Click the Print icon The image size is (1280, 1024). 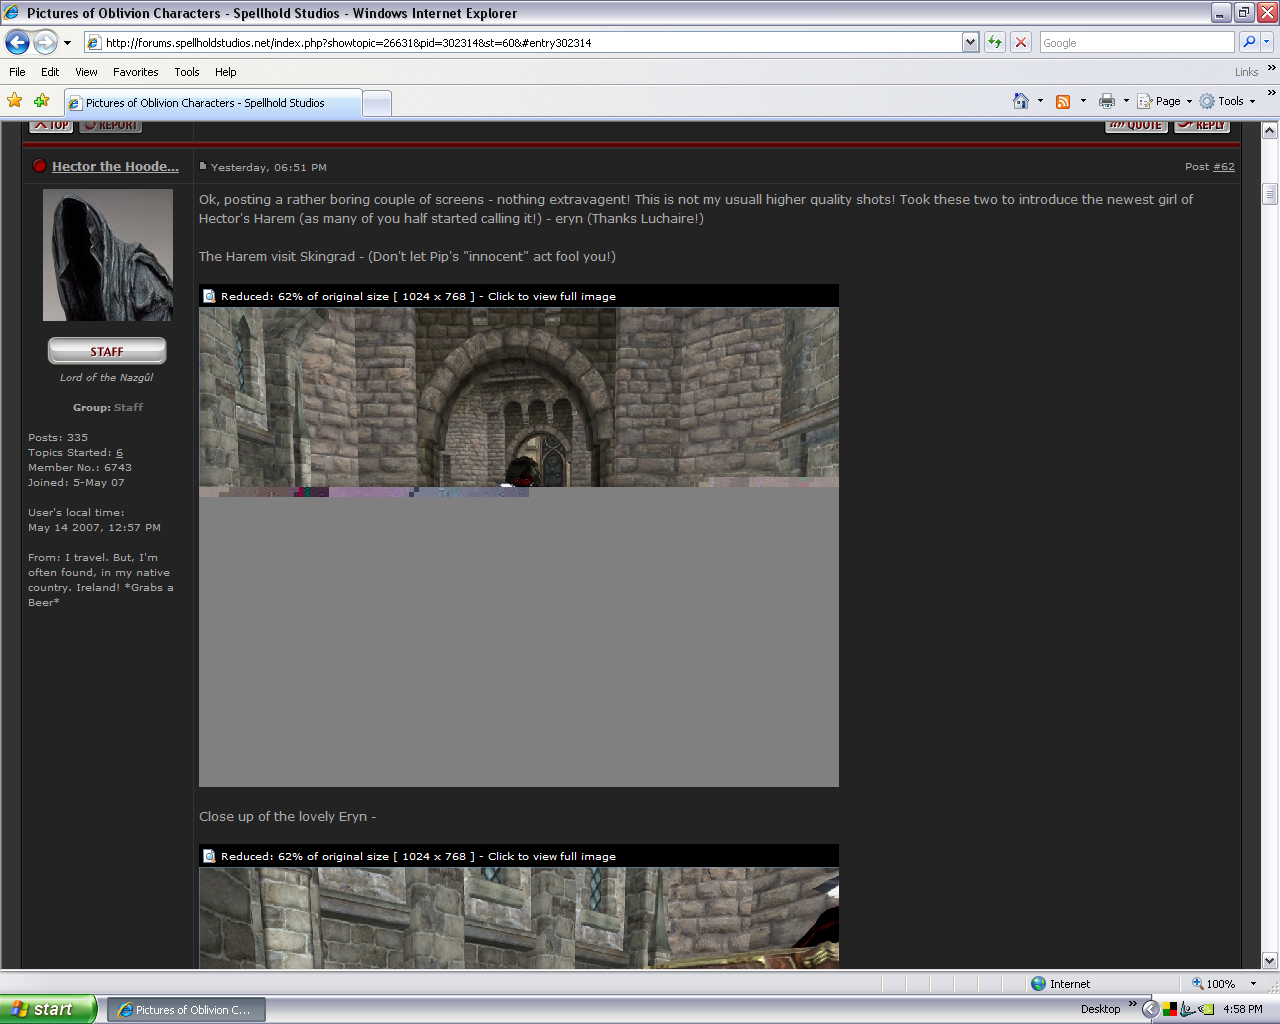click(x=1106, y=101)
